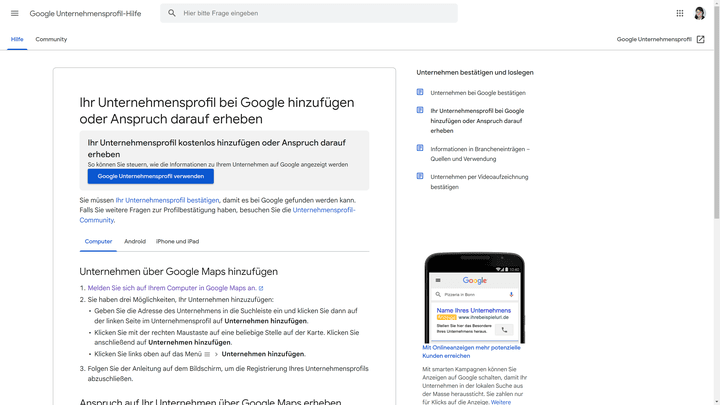Open sidebar link Informationen in Brancheneinträgen
Screen dimensions: 720x405
click(x=480, y=154)
